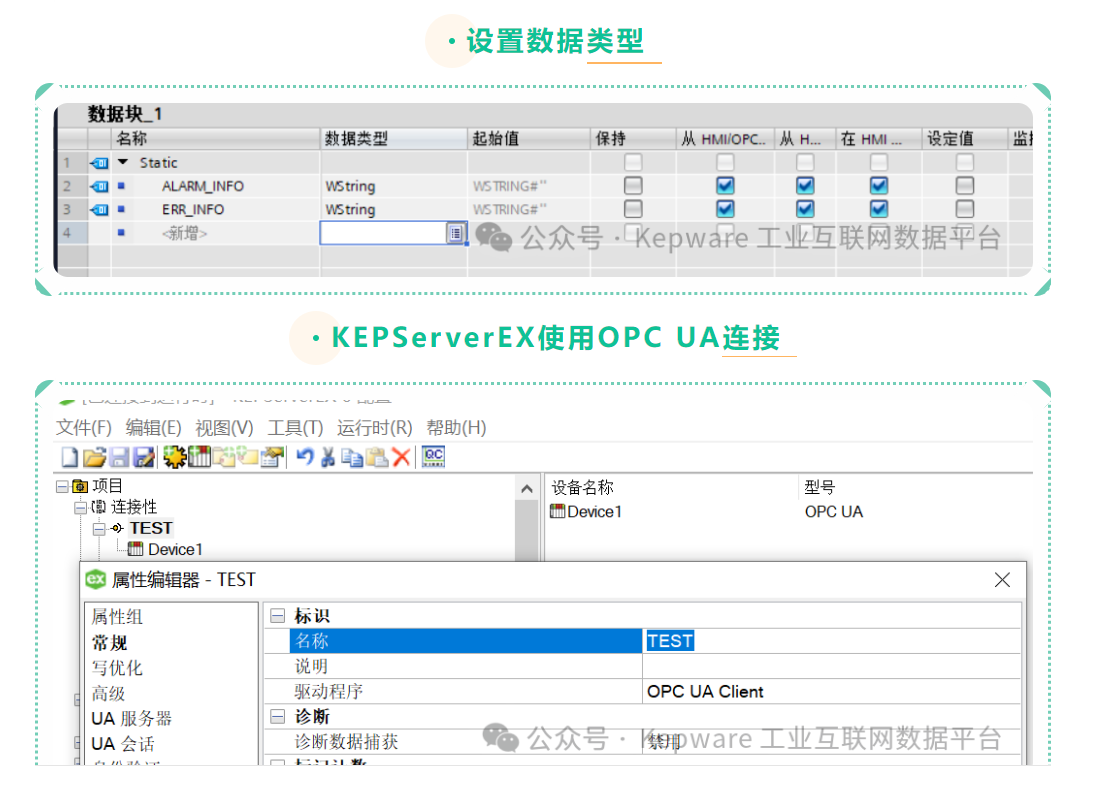1120x787 pixels.
Task: Click the New project toolbar icon
Action: click(70, 457)
